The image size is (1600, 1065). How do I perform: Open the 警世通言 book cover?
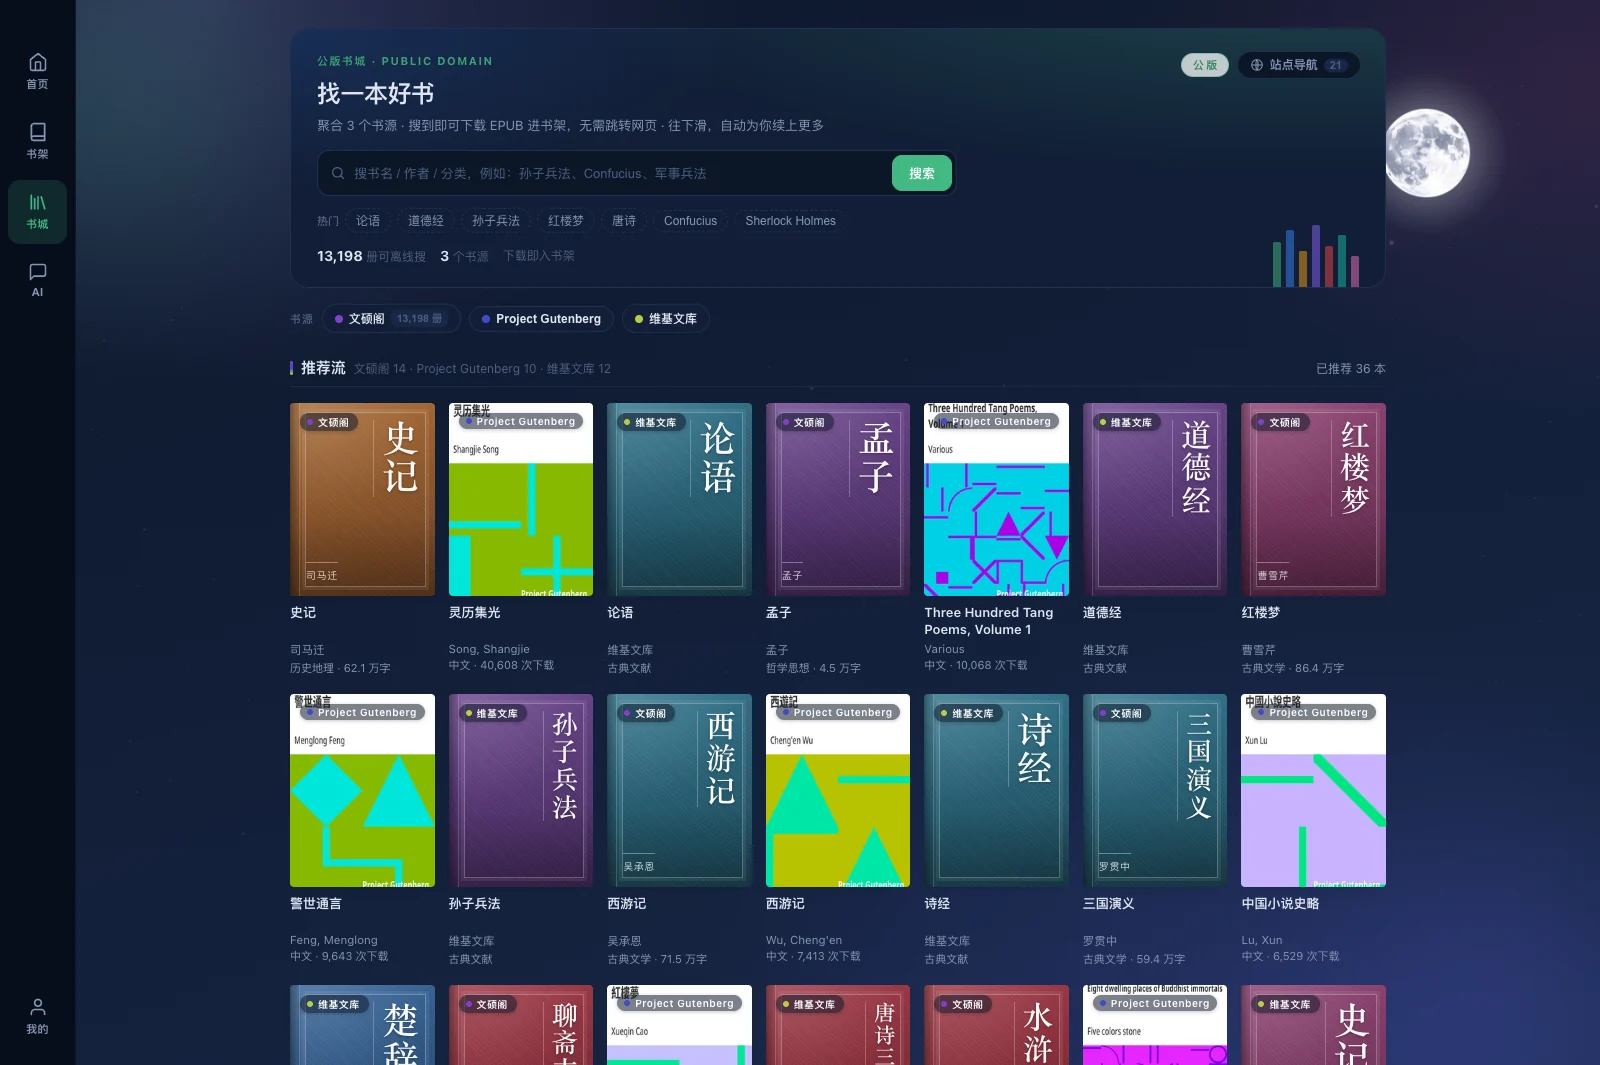click(x=362, y=790)
